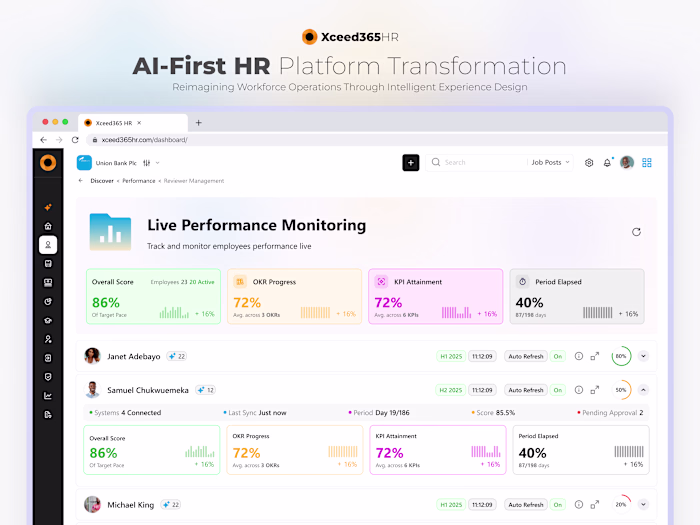The height and width of the screenshot is (525, 700).
Task: Click info icon in Michael King row
Action: 579,504
